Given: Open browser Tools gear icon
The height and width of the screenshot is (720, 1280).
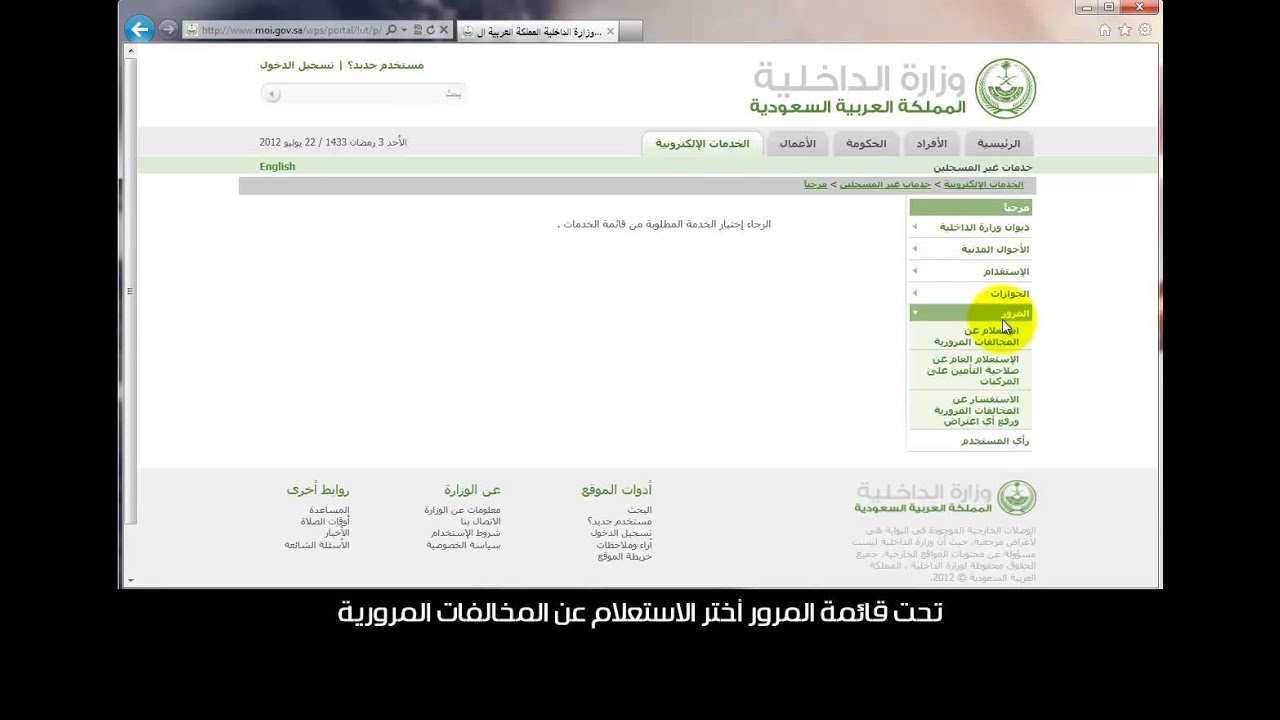Looking at the screenshot, I should coord(1145,30).
